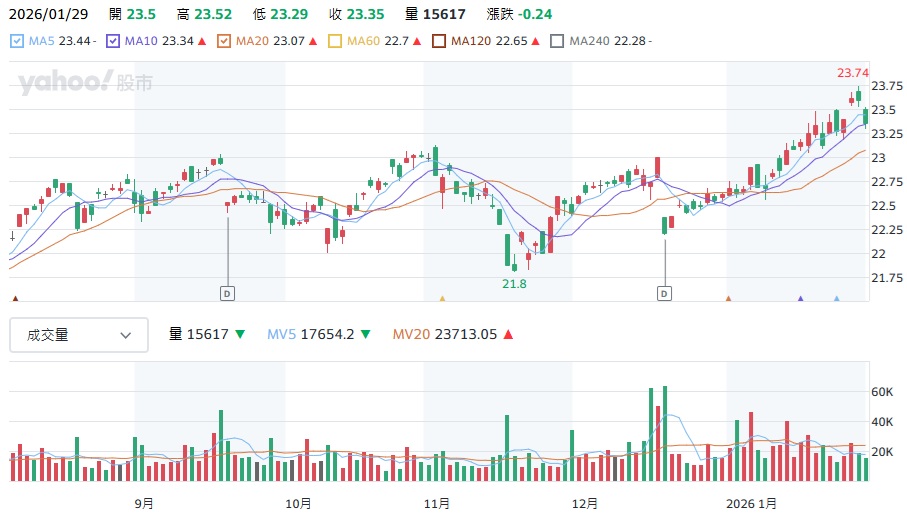Screen dimensions: 907x515
Task: Open the 成交量 indicator dropdown
Action: (79, 336)
